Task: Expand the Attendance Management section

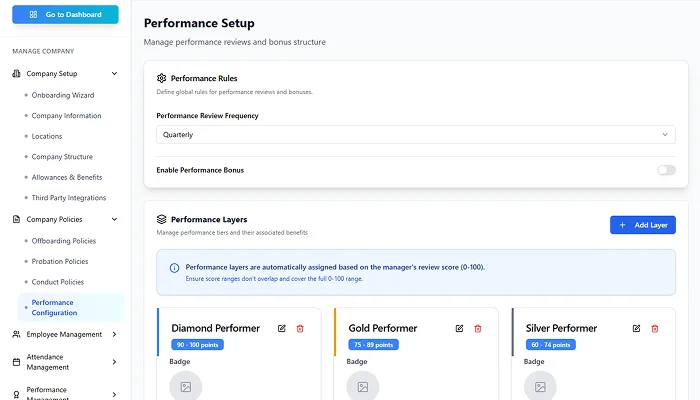Action: click(114, 362)
